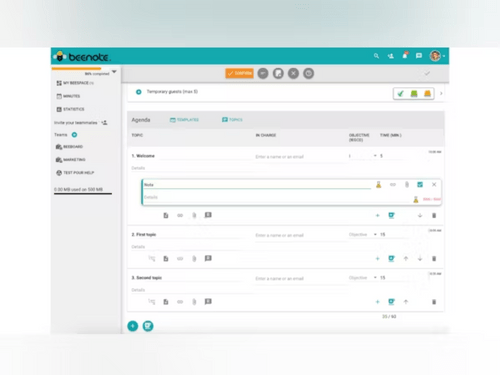Open agenda Topics
Screen dimensions: 500x375
(x=232, y=120)
